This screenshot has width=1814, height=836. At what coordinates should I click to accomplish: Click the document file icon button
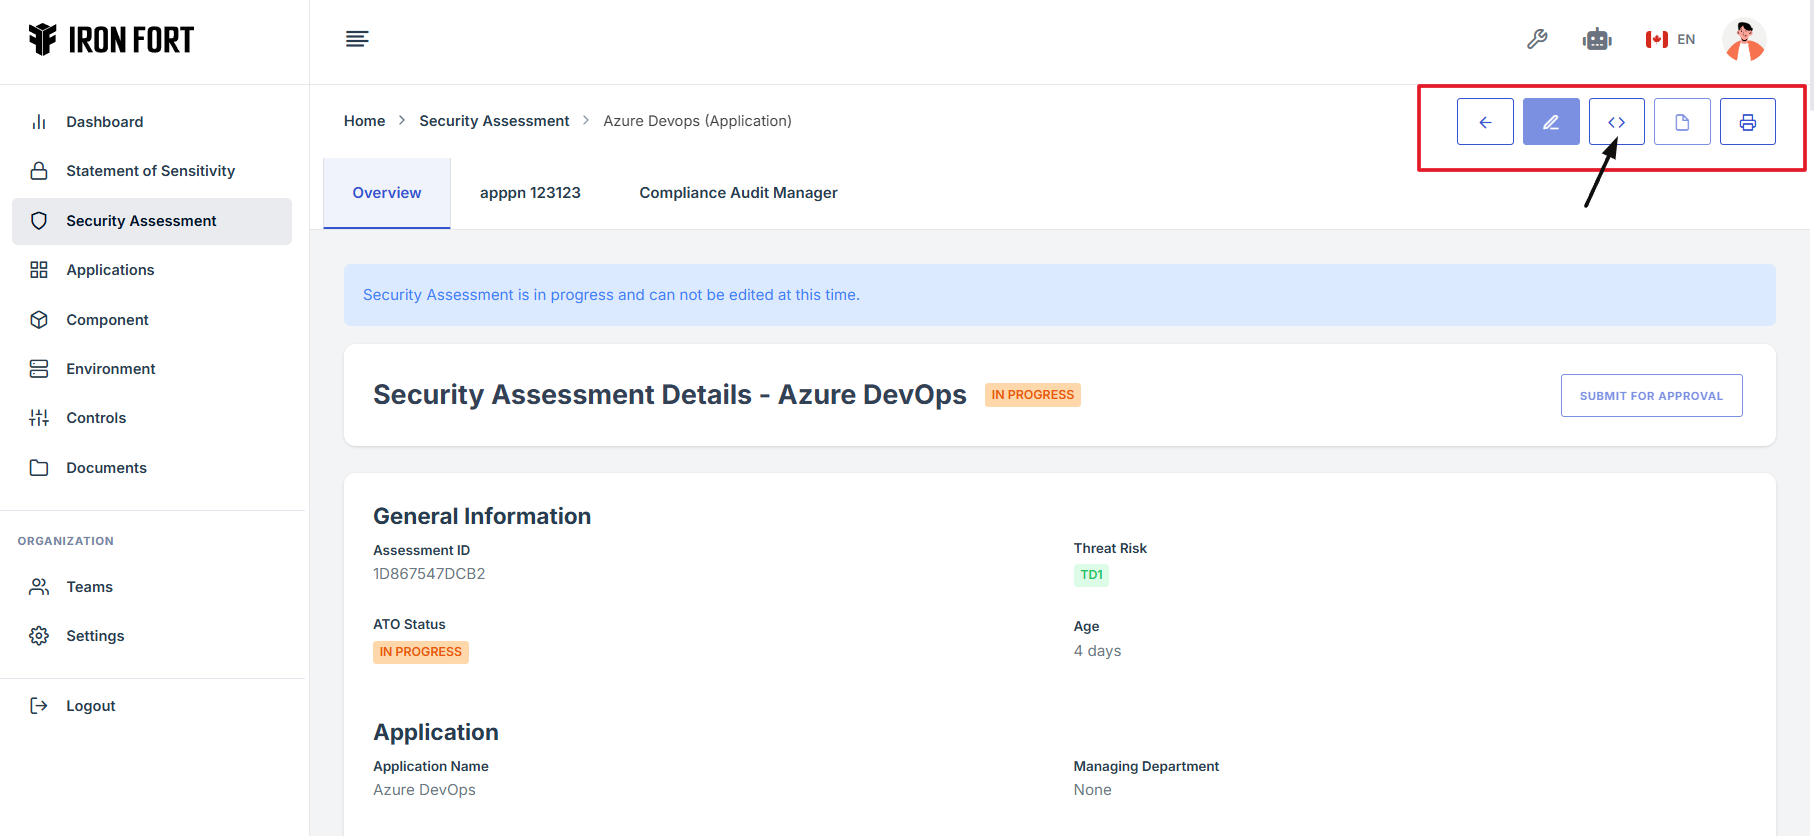pos(1682,122)
